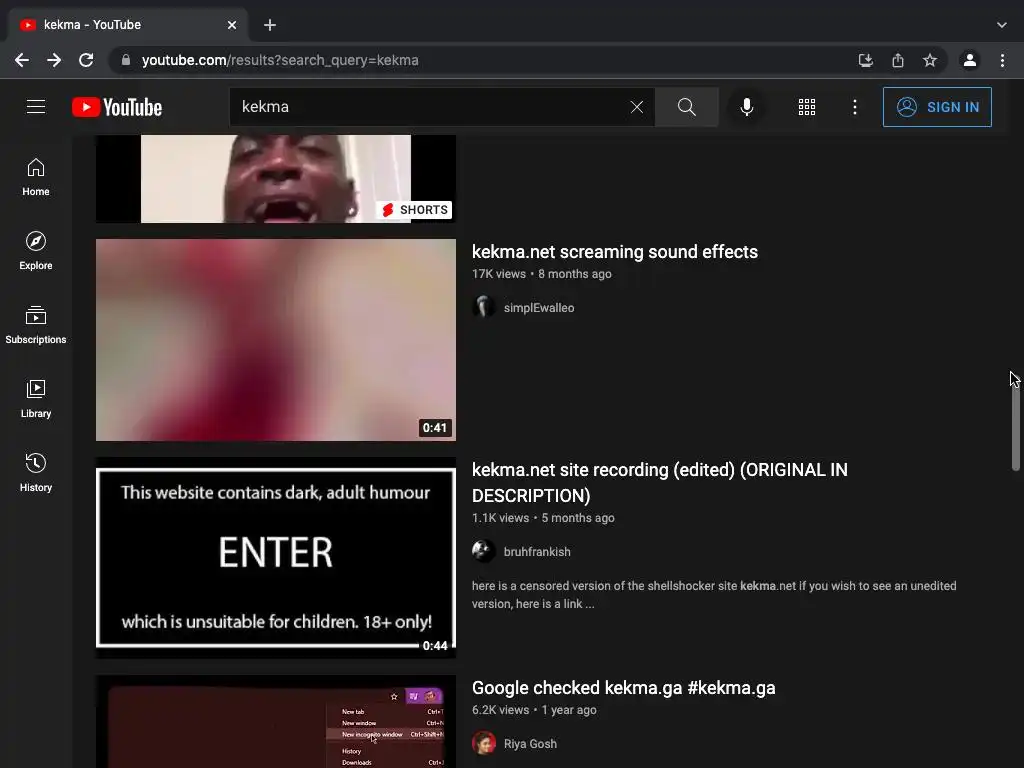Open 'Google checked kekma.ga #kekma.ga' title
The height and width of the screenshot is (768, 1024).
(x=624, y=688)
